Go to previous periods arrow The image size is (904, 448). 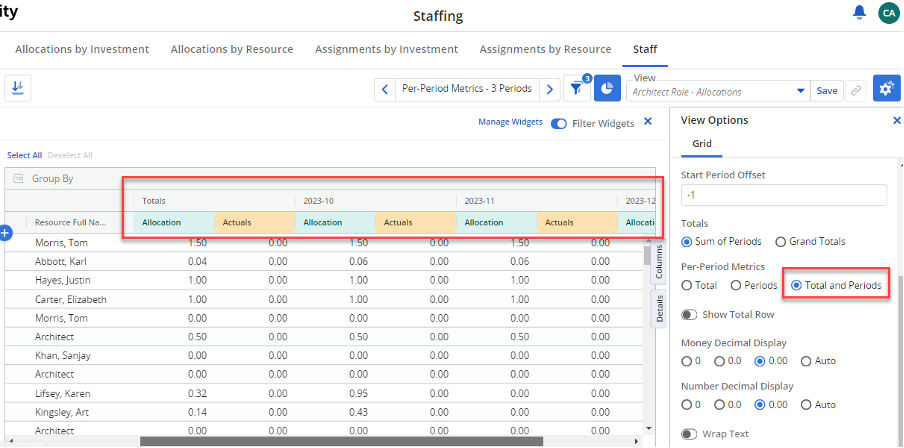(385, 89)
